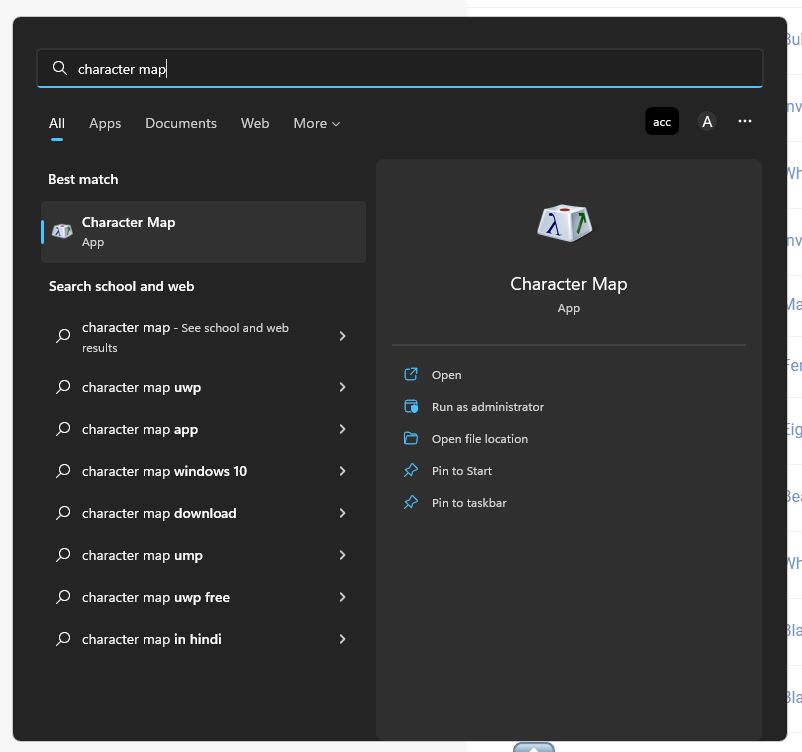The height and width of the screenshot is (752, 802).
Task: Expand arrow for 'See school and web results'
Action: point(342,336)
